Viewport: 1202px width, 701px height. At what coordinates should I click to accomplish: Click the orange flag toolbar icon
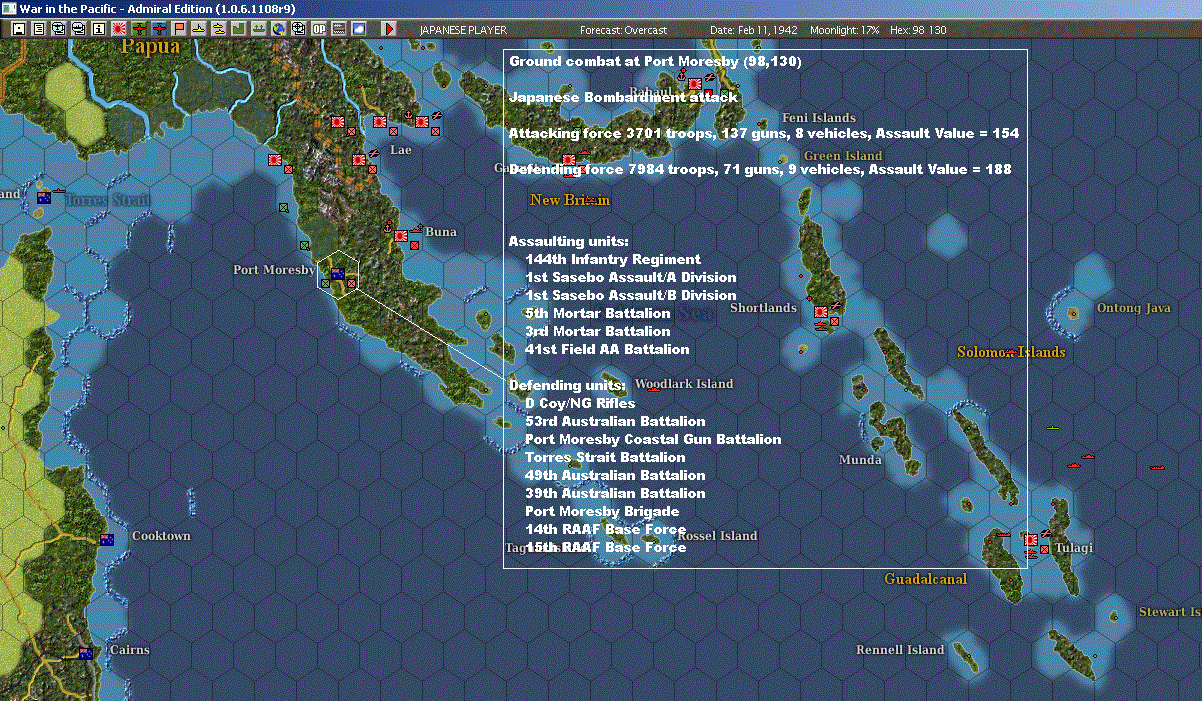point(180,29)
